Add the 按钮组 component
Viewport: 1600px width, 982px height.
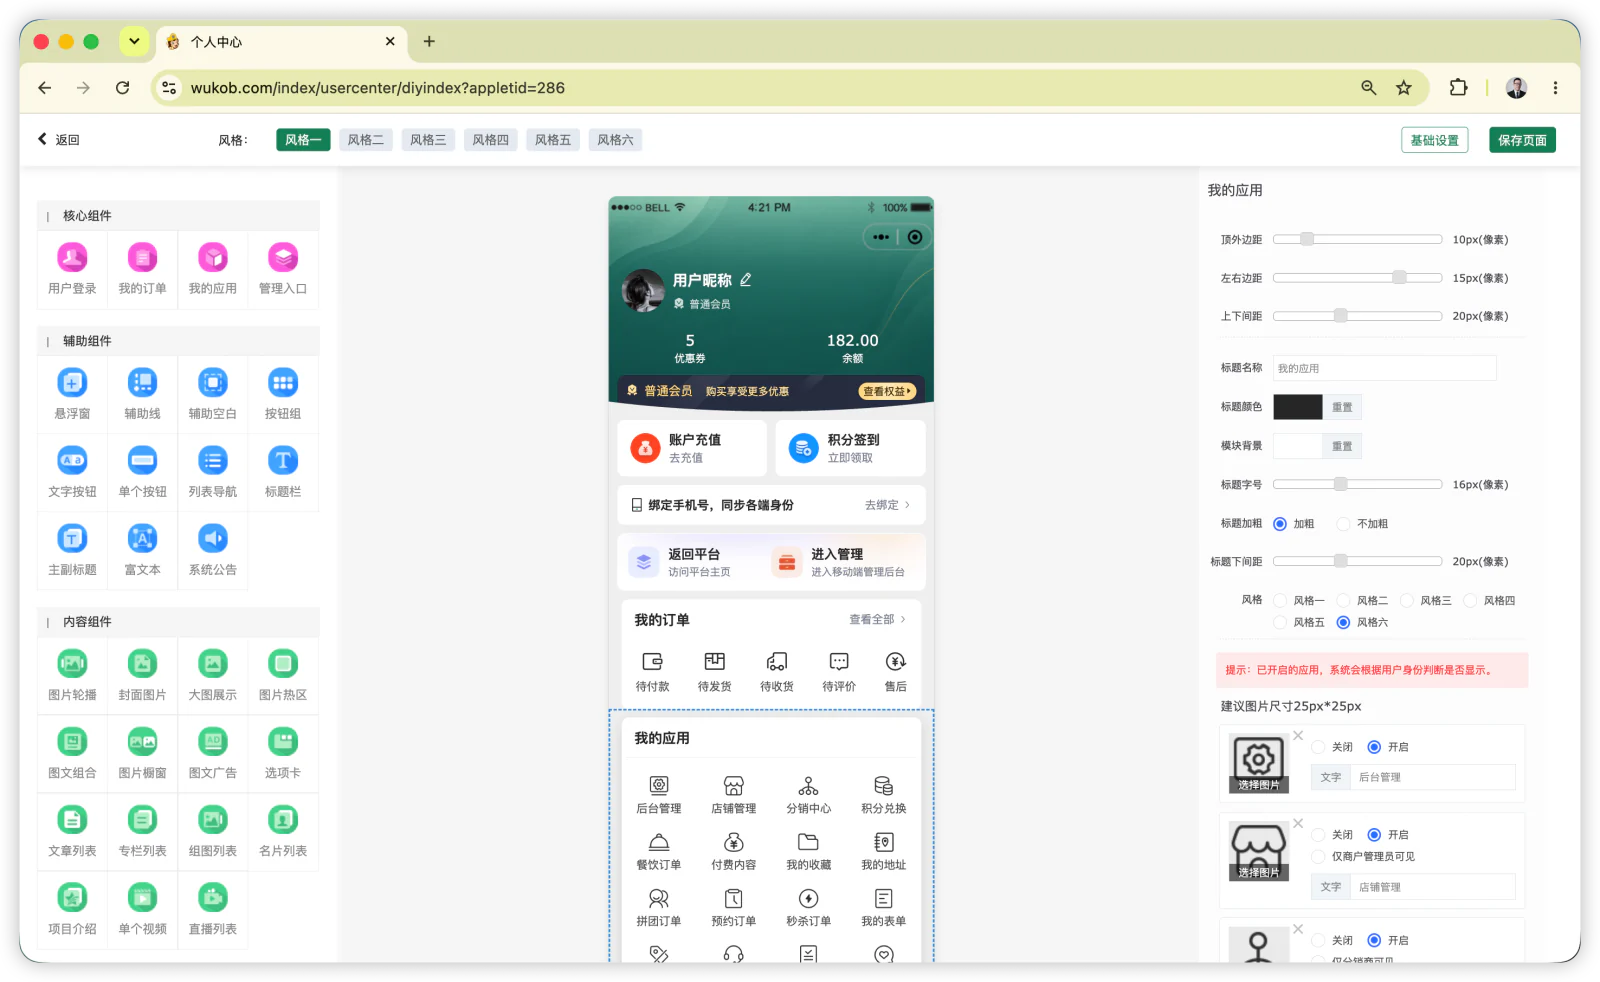(x=283, y=394)
